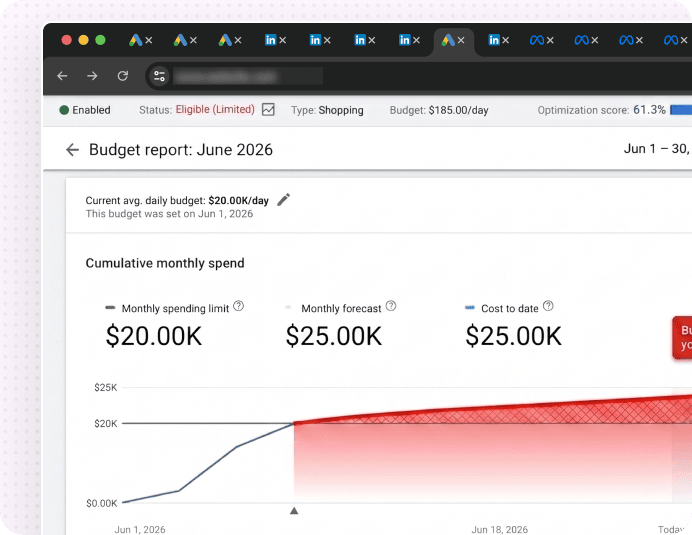Open the second Meta browser tab
This screenshot has height=535, width=692.
point(582,41)
